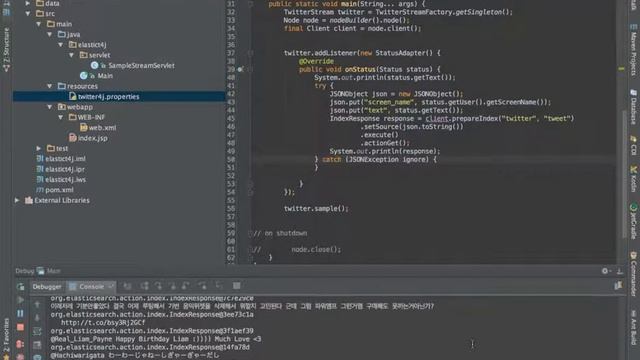Open the Commander tool window

click(633, 274)
